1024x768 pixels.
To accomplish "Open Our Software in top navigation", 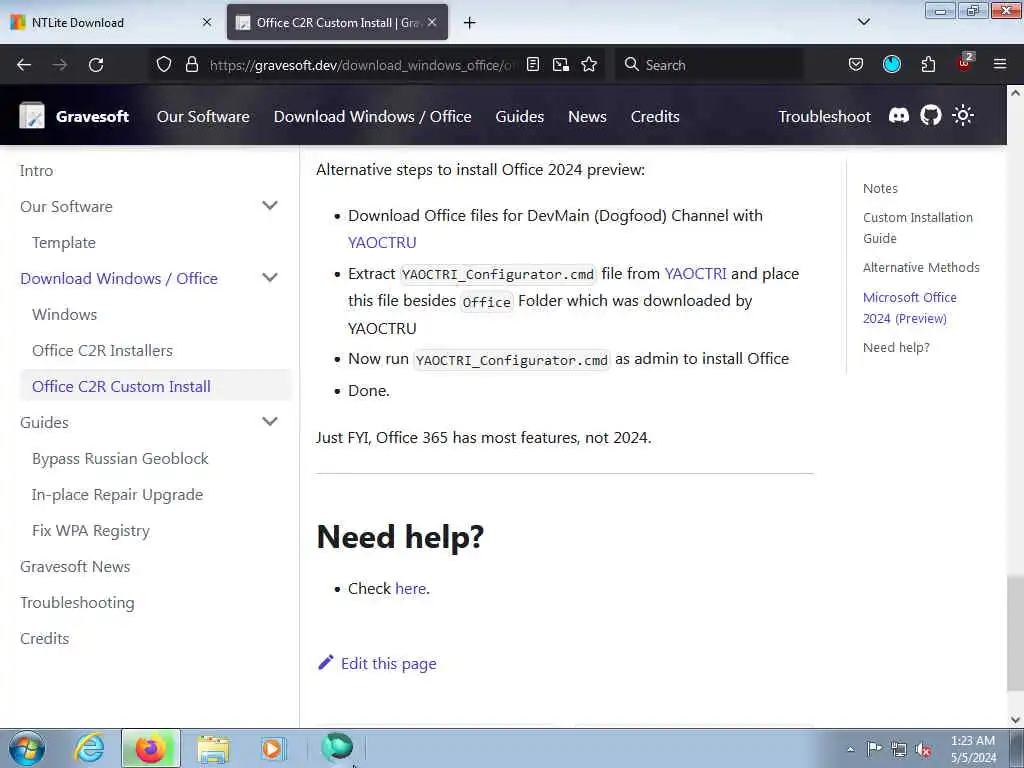I will pyautogui.click(x=203, y=116).
